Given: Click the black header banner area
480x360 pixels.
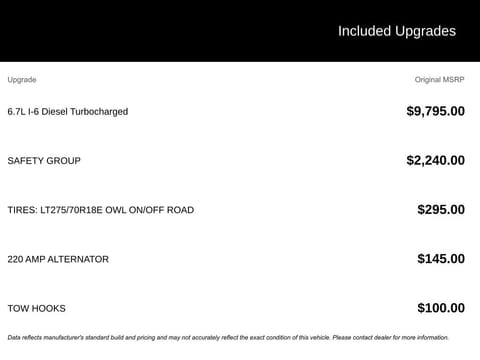Looking at the screenshot, I should click(240, 31).
